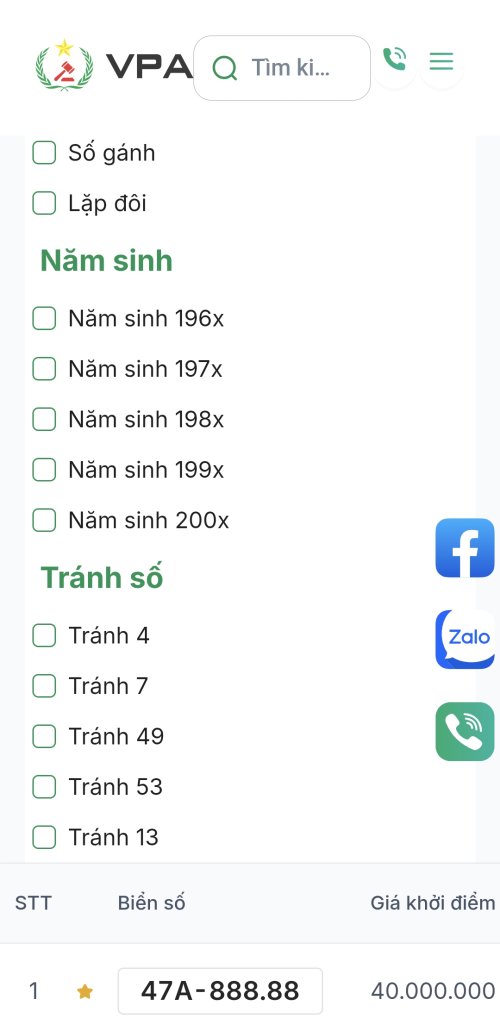Select Năm sinh 199x checkbox
Screen dimensions: 500x1024
pyautogui.click(x=44, y=470)
